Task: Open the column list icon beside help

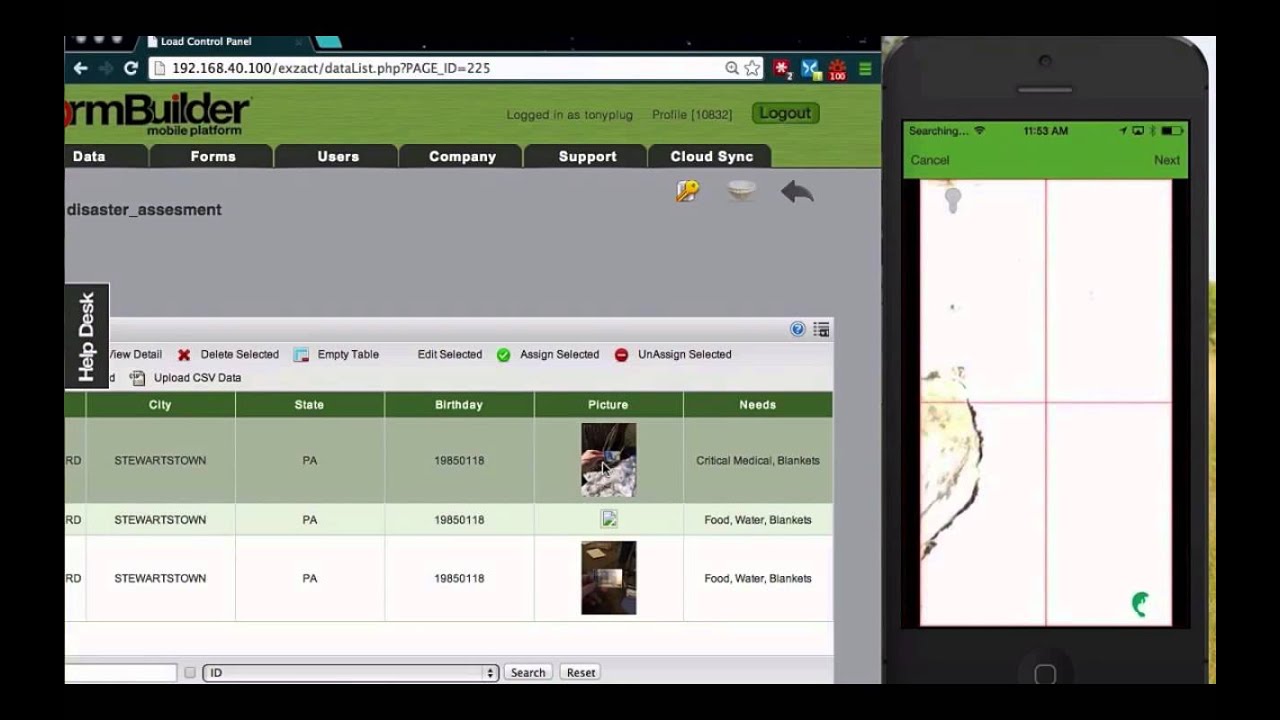Action: (821, 329)
